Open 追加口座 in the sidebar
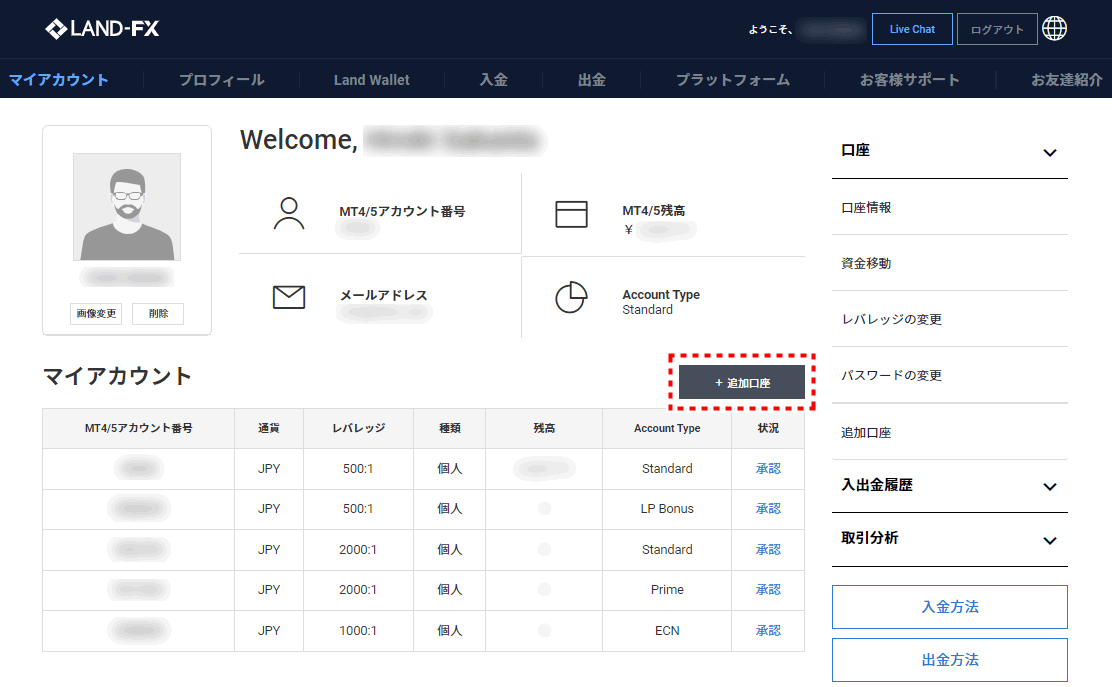This screenshot has height=687, width=1112. point(866,432)
